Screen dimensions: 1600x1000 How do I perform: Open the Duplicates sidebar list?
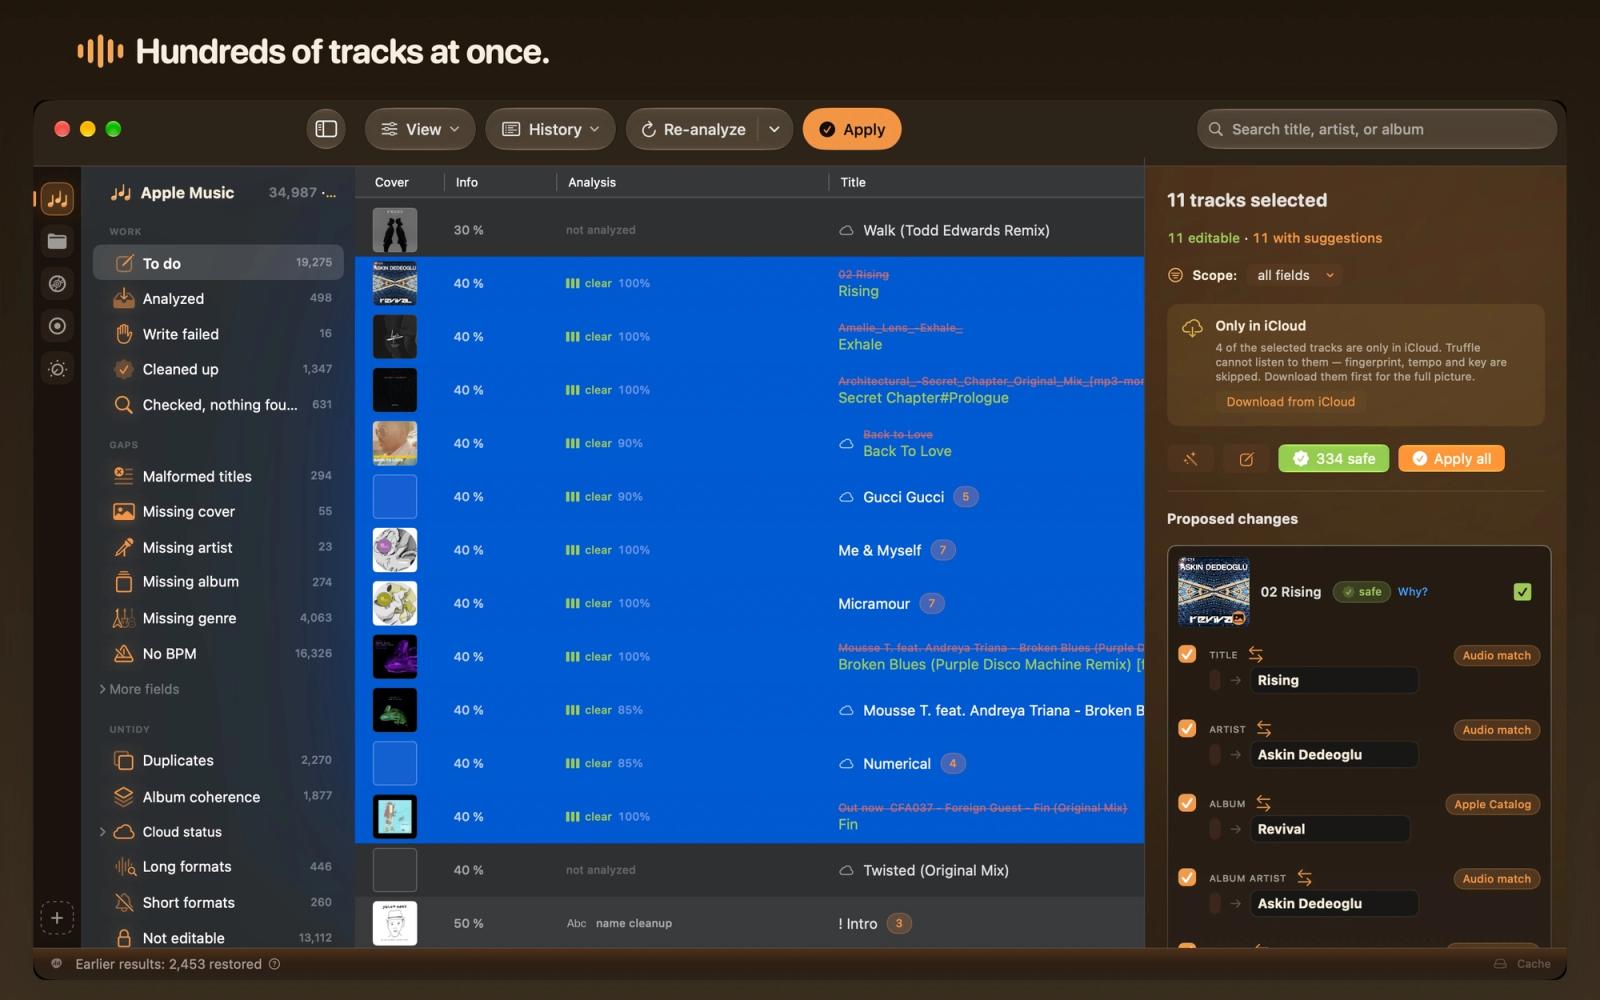pos(218,760)
